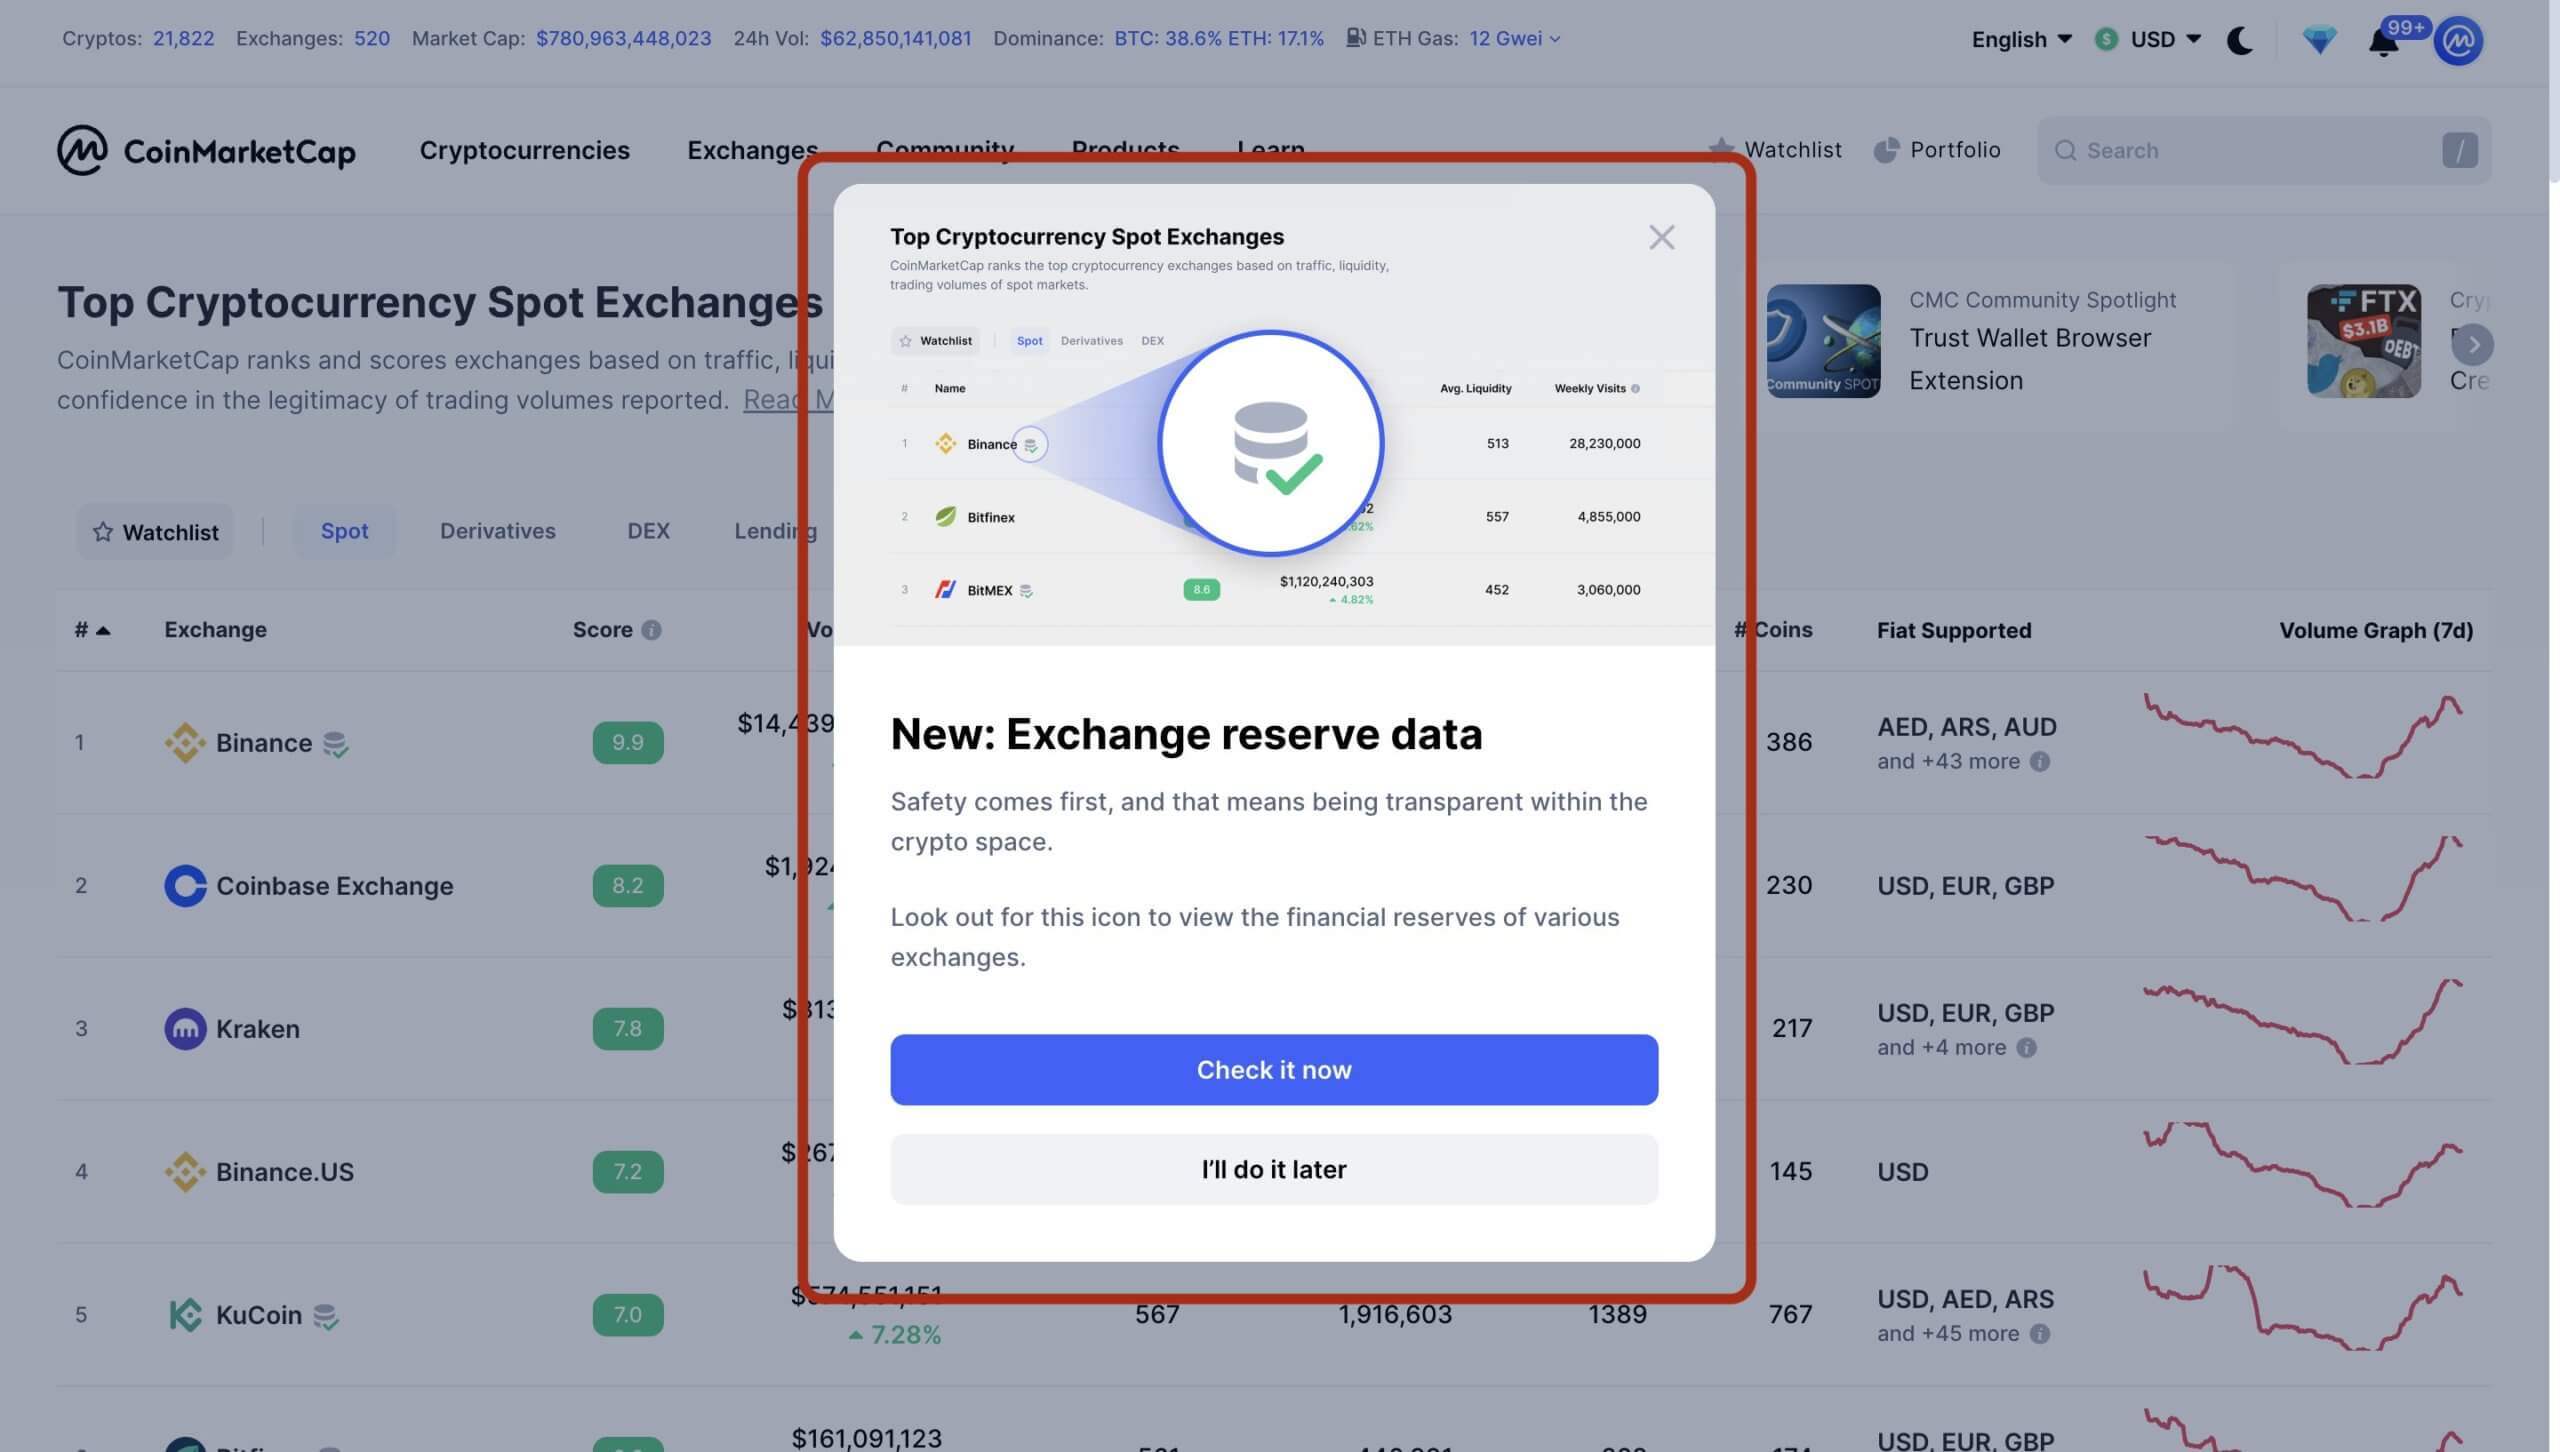
Task: Click the Check it now button
Action: click(x=1273, y=1069)
